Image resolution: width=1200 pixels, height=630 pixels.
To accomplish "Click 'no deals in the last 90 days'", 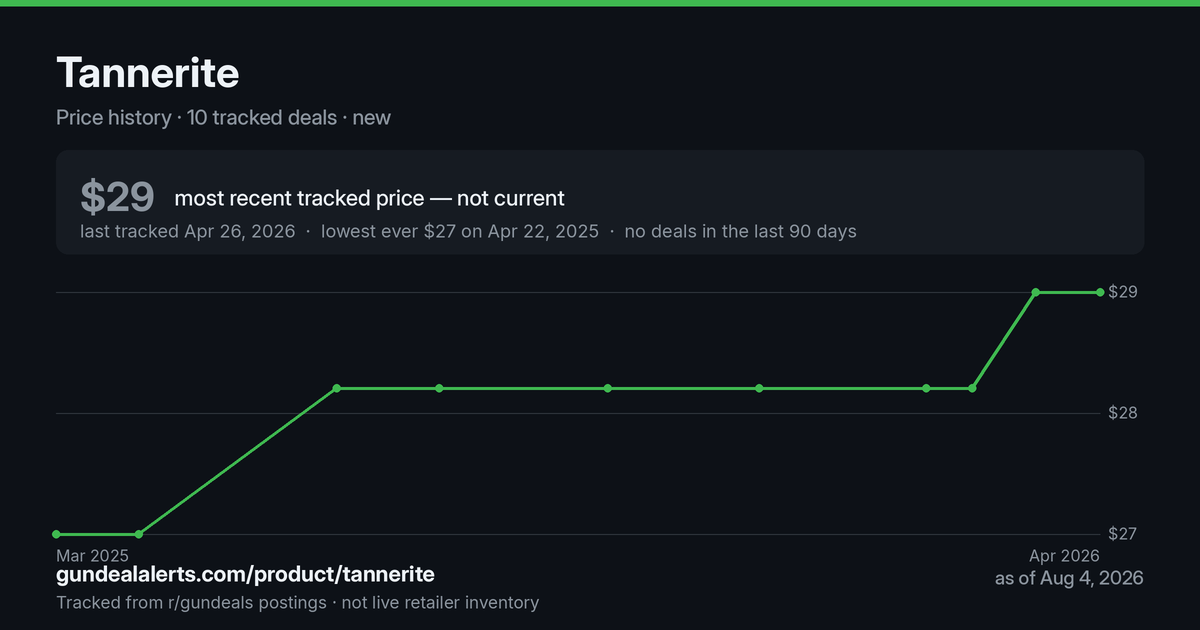I will tap(740, 231).
